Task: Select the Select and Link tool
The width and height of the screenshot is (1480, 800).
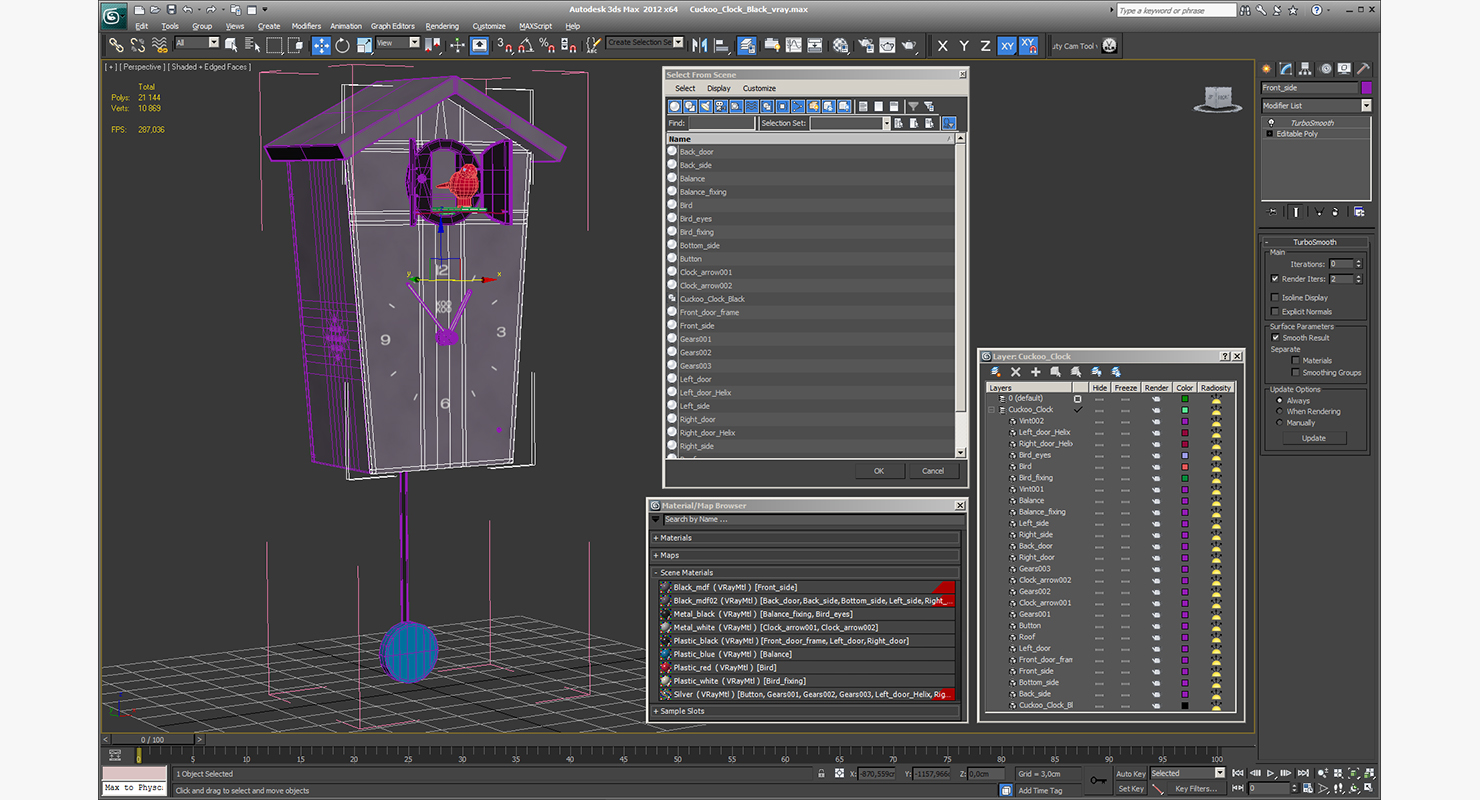Action: [x=116, y=45]
